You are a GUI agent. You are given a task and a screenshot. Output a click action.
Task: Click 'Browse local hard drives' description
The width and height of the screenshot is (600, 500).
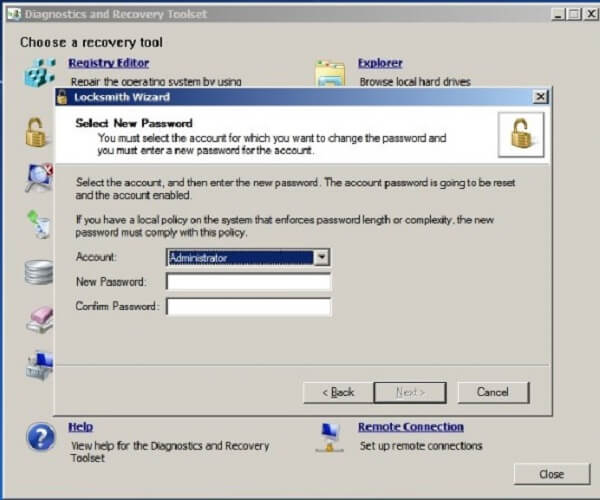[x=415, y=81]
